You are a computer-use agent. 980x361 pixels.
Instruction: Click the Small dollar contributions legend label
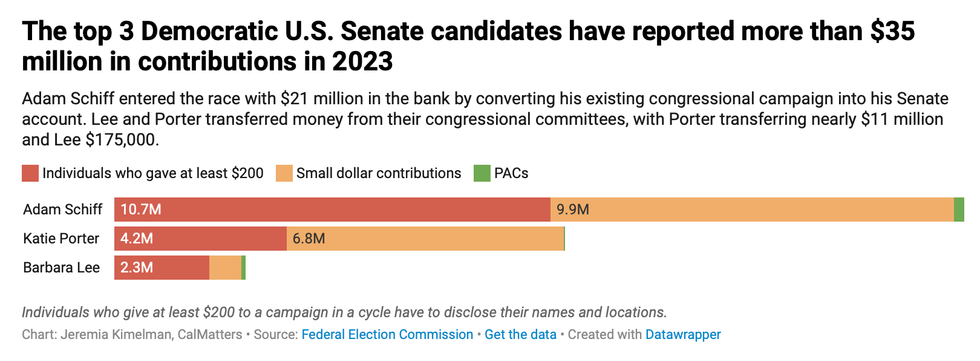coord(379,173)
